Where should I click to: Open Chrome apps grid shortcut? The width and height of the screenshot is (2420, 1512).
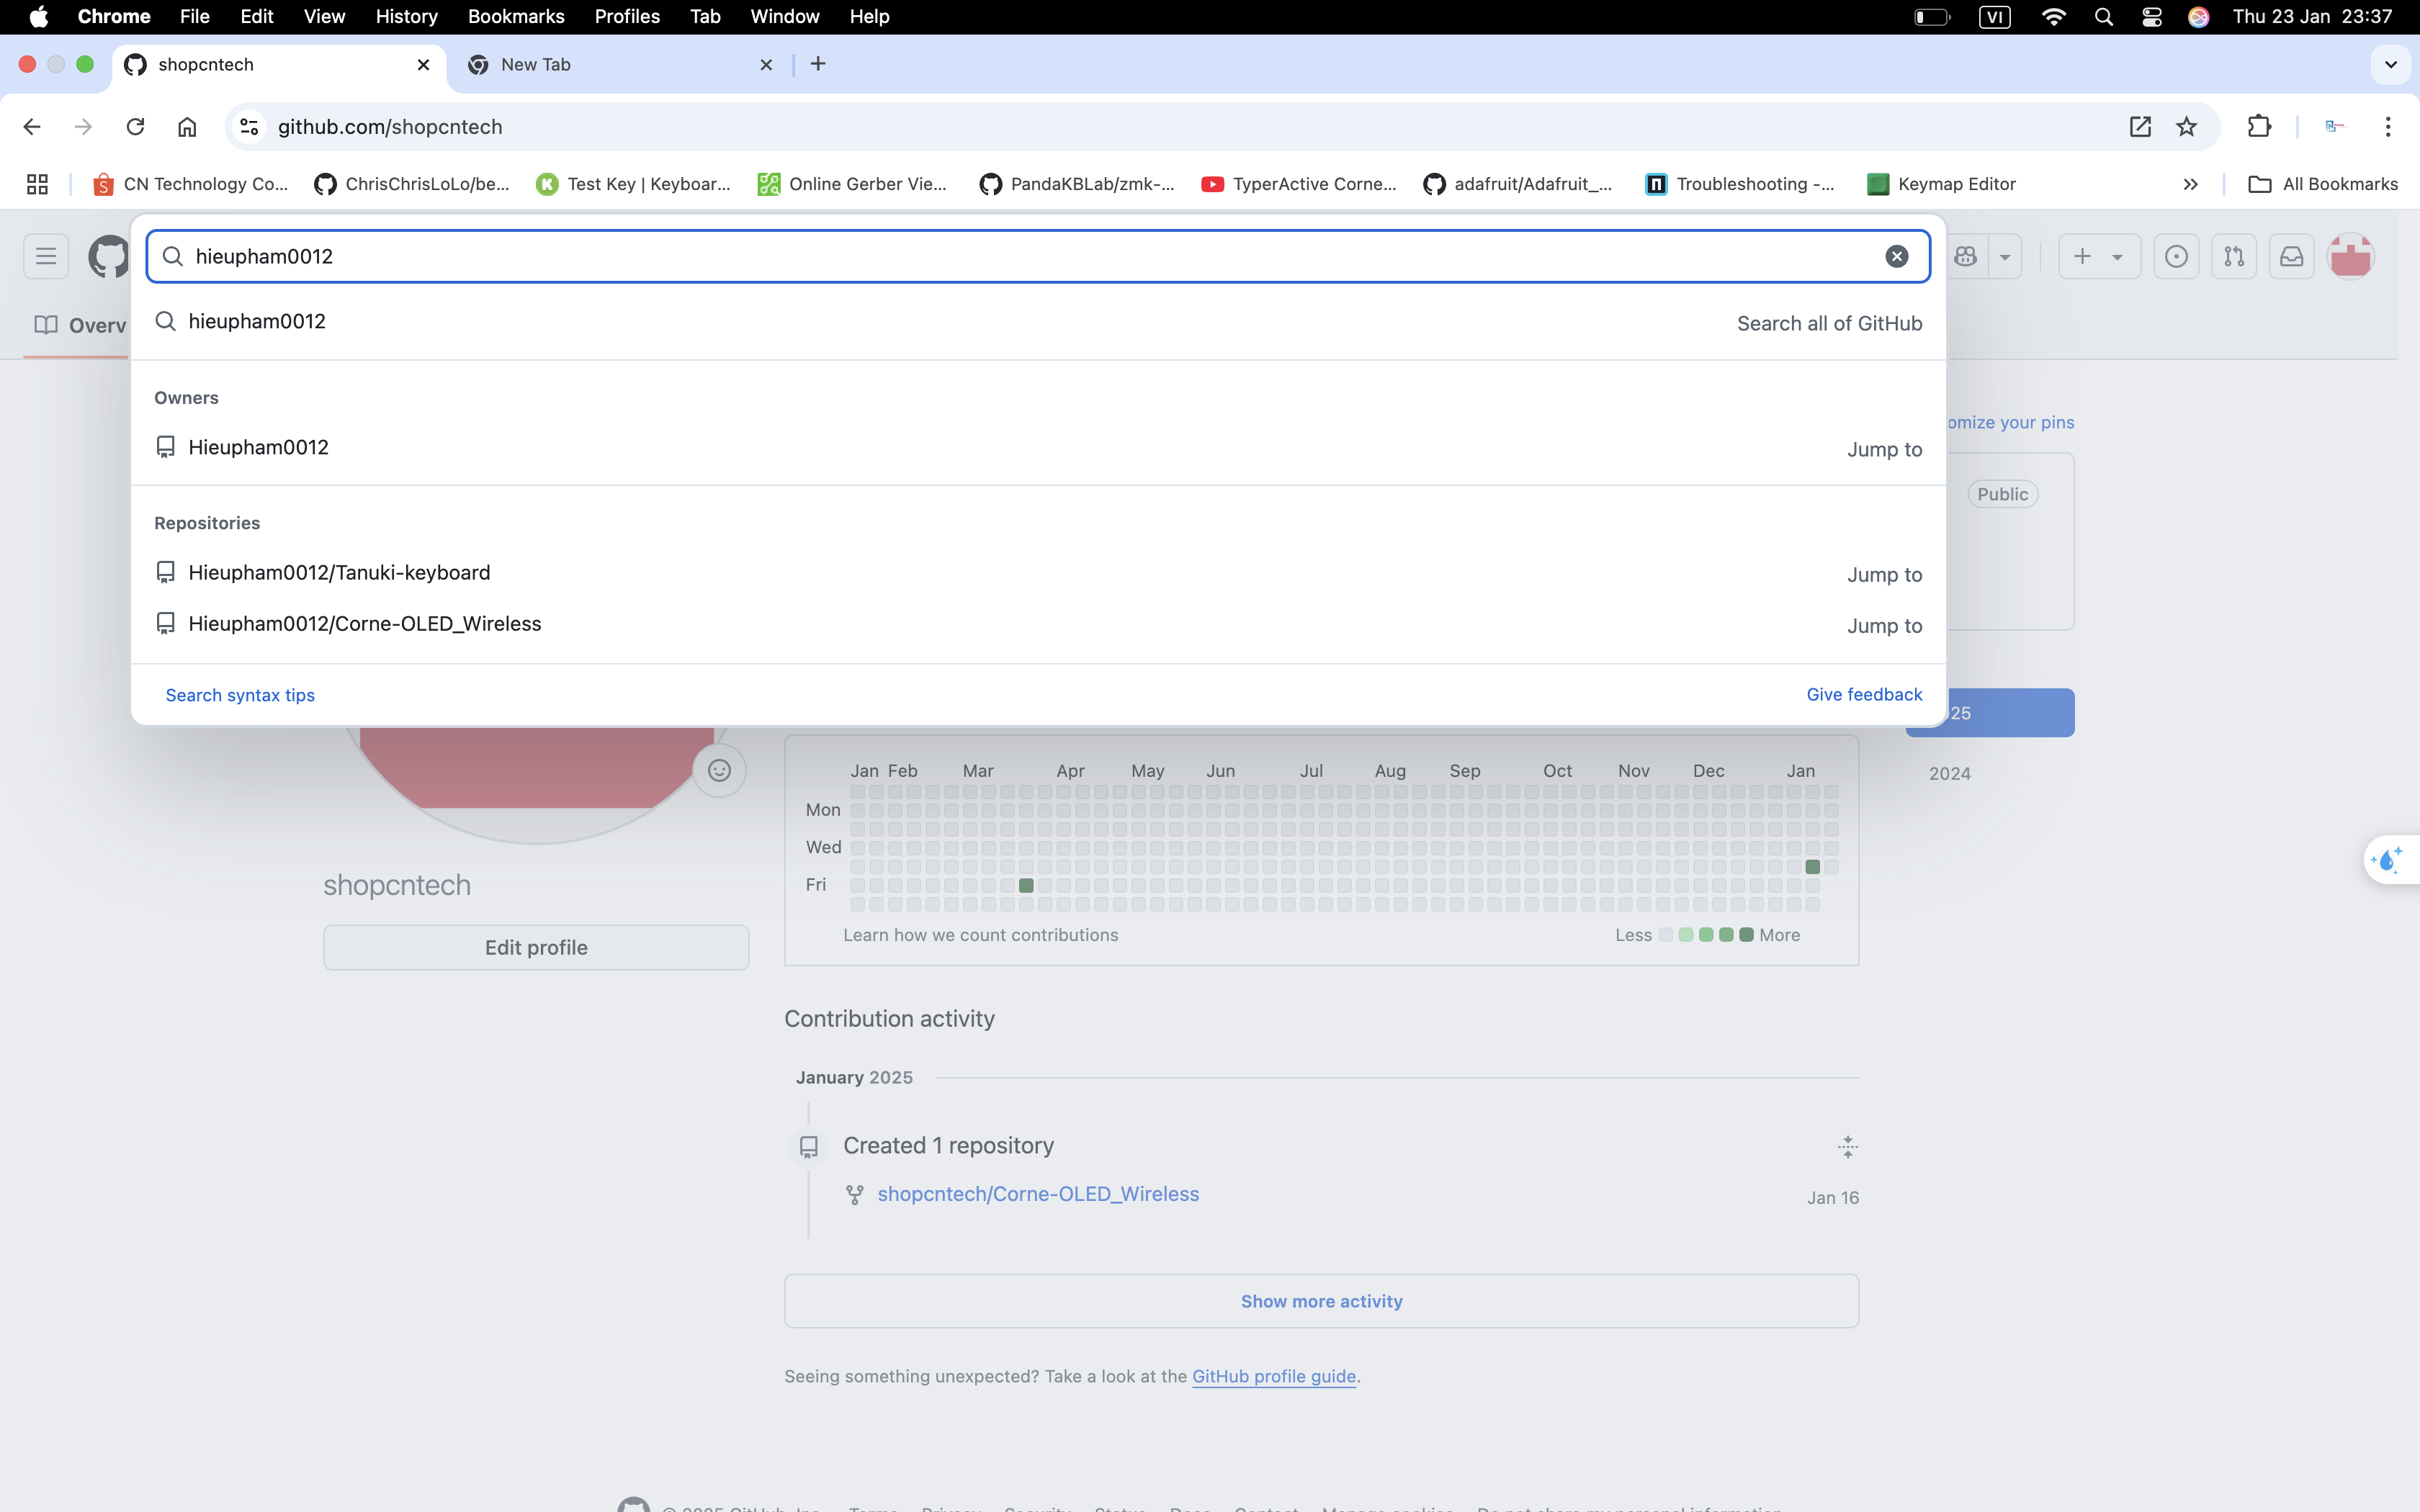coord(37,184)
